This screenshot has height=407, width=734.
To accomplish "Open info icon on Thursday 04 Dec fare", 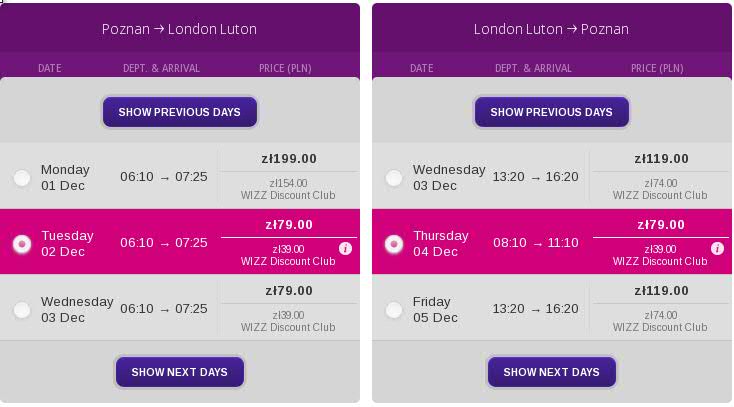I will tap(717, 249).
